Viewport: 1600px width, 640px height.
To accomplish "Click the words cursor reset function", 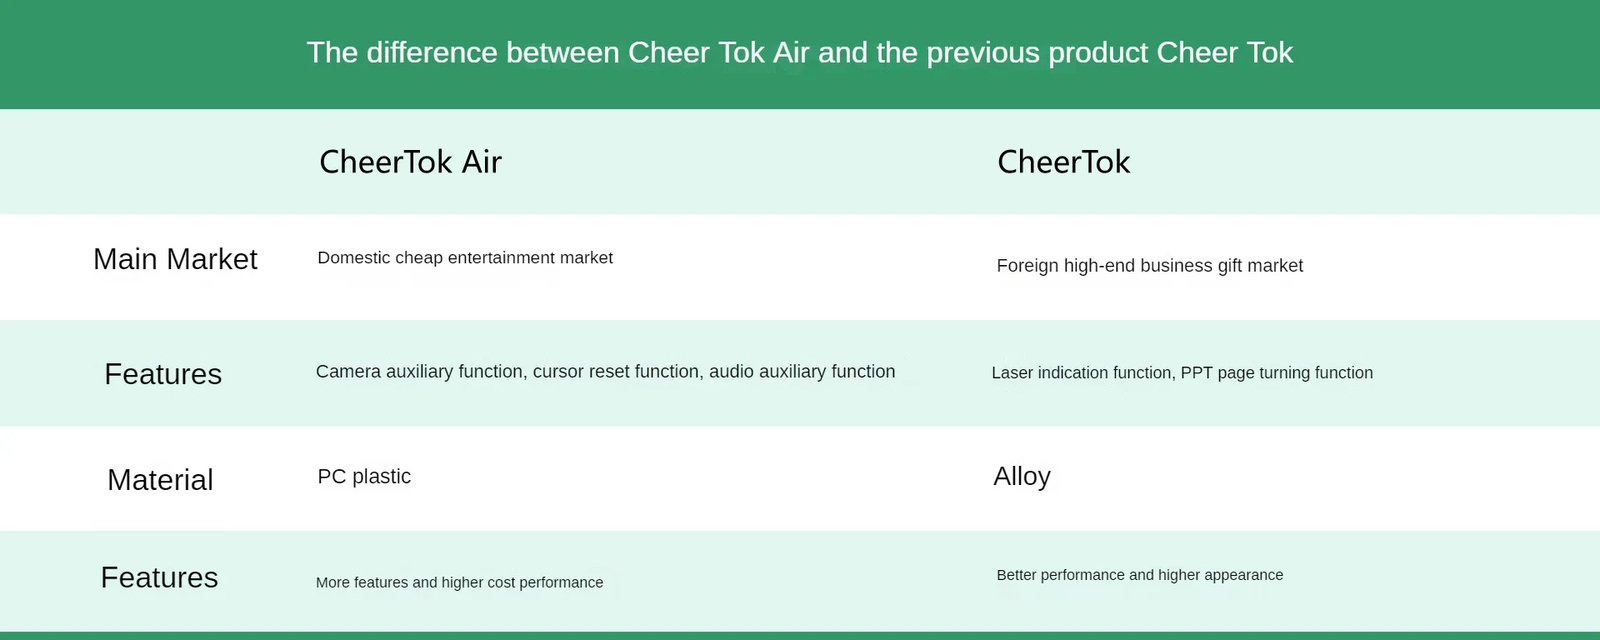I will point(615,372).
